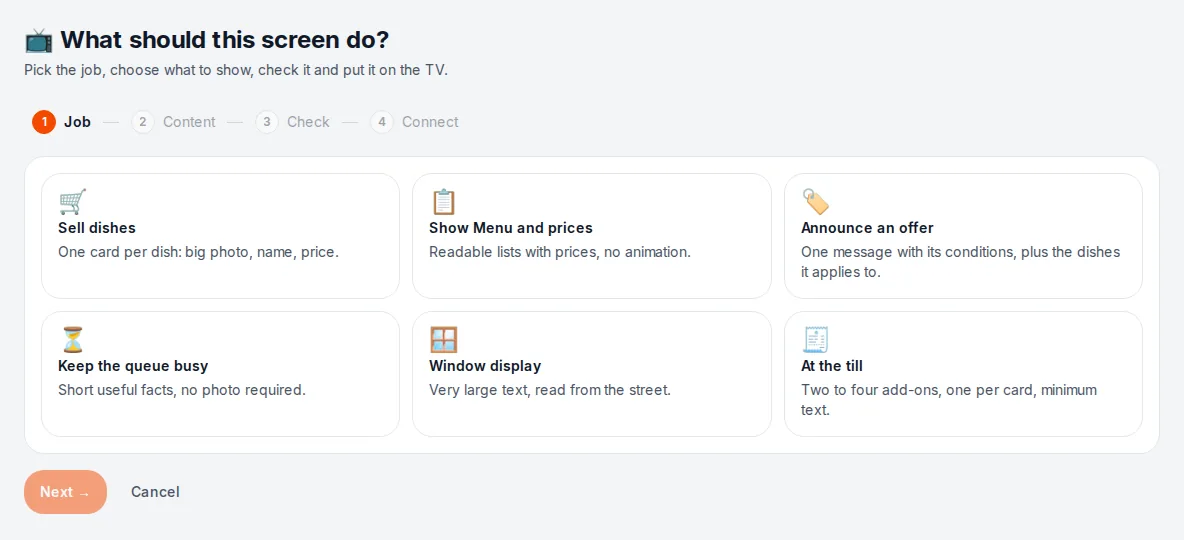The image size is (1184, 540).
Task: Pick the Announce an offer card
Action: 964,236
